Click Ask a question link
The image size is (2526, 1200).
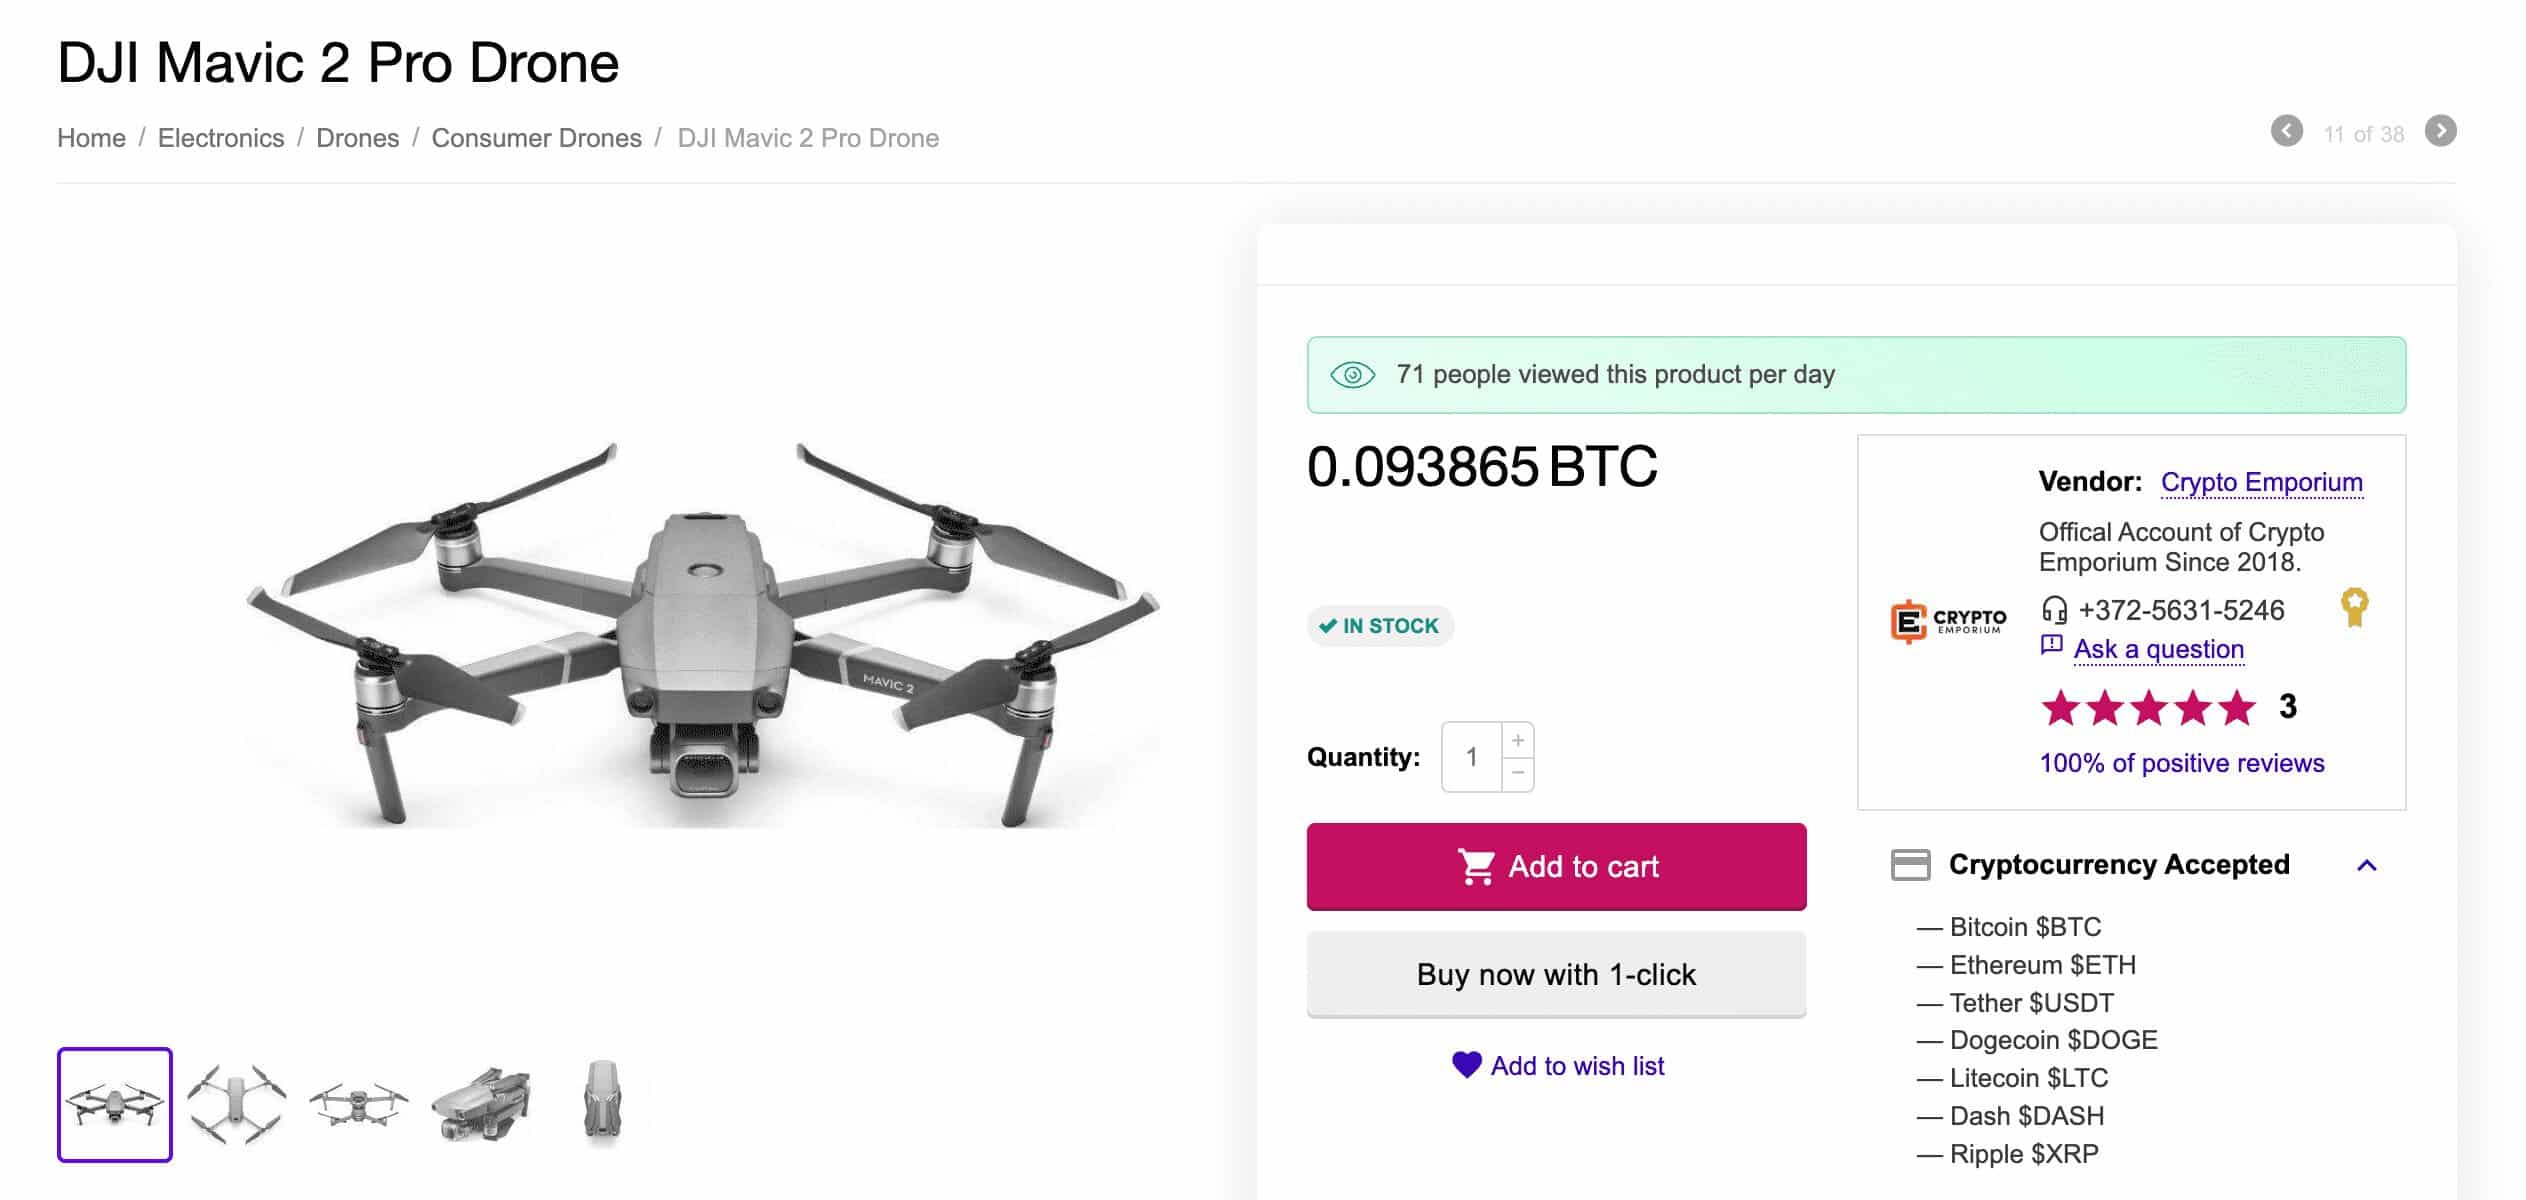tap(2158, 649)
